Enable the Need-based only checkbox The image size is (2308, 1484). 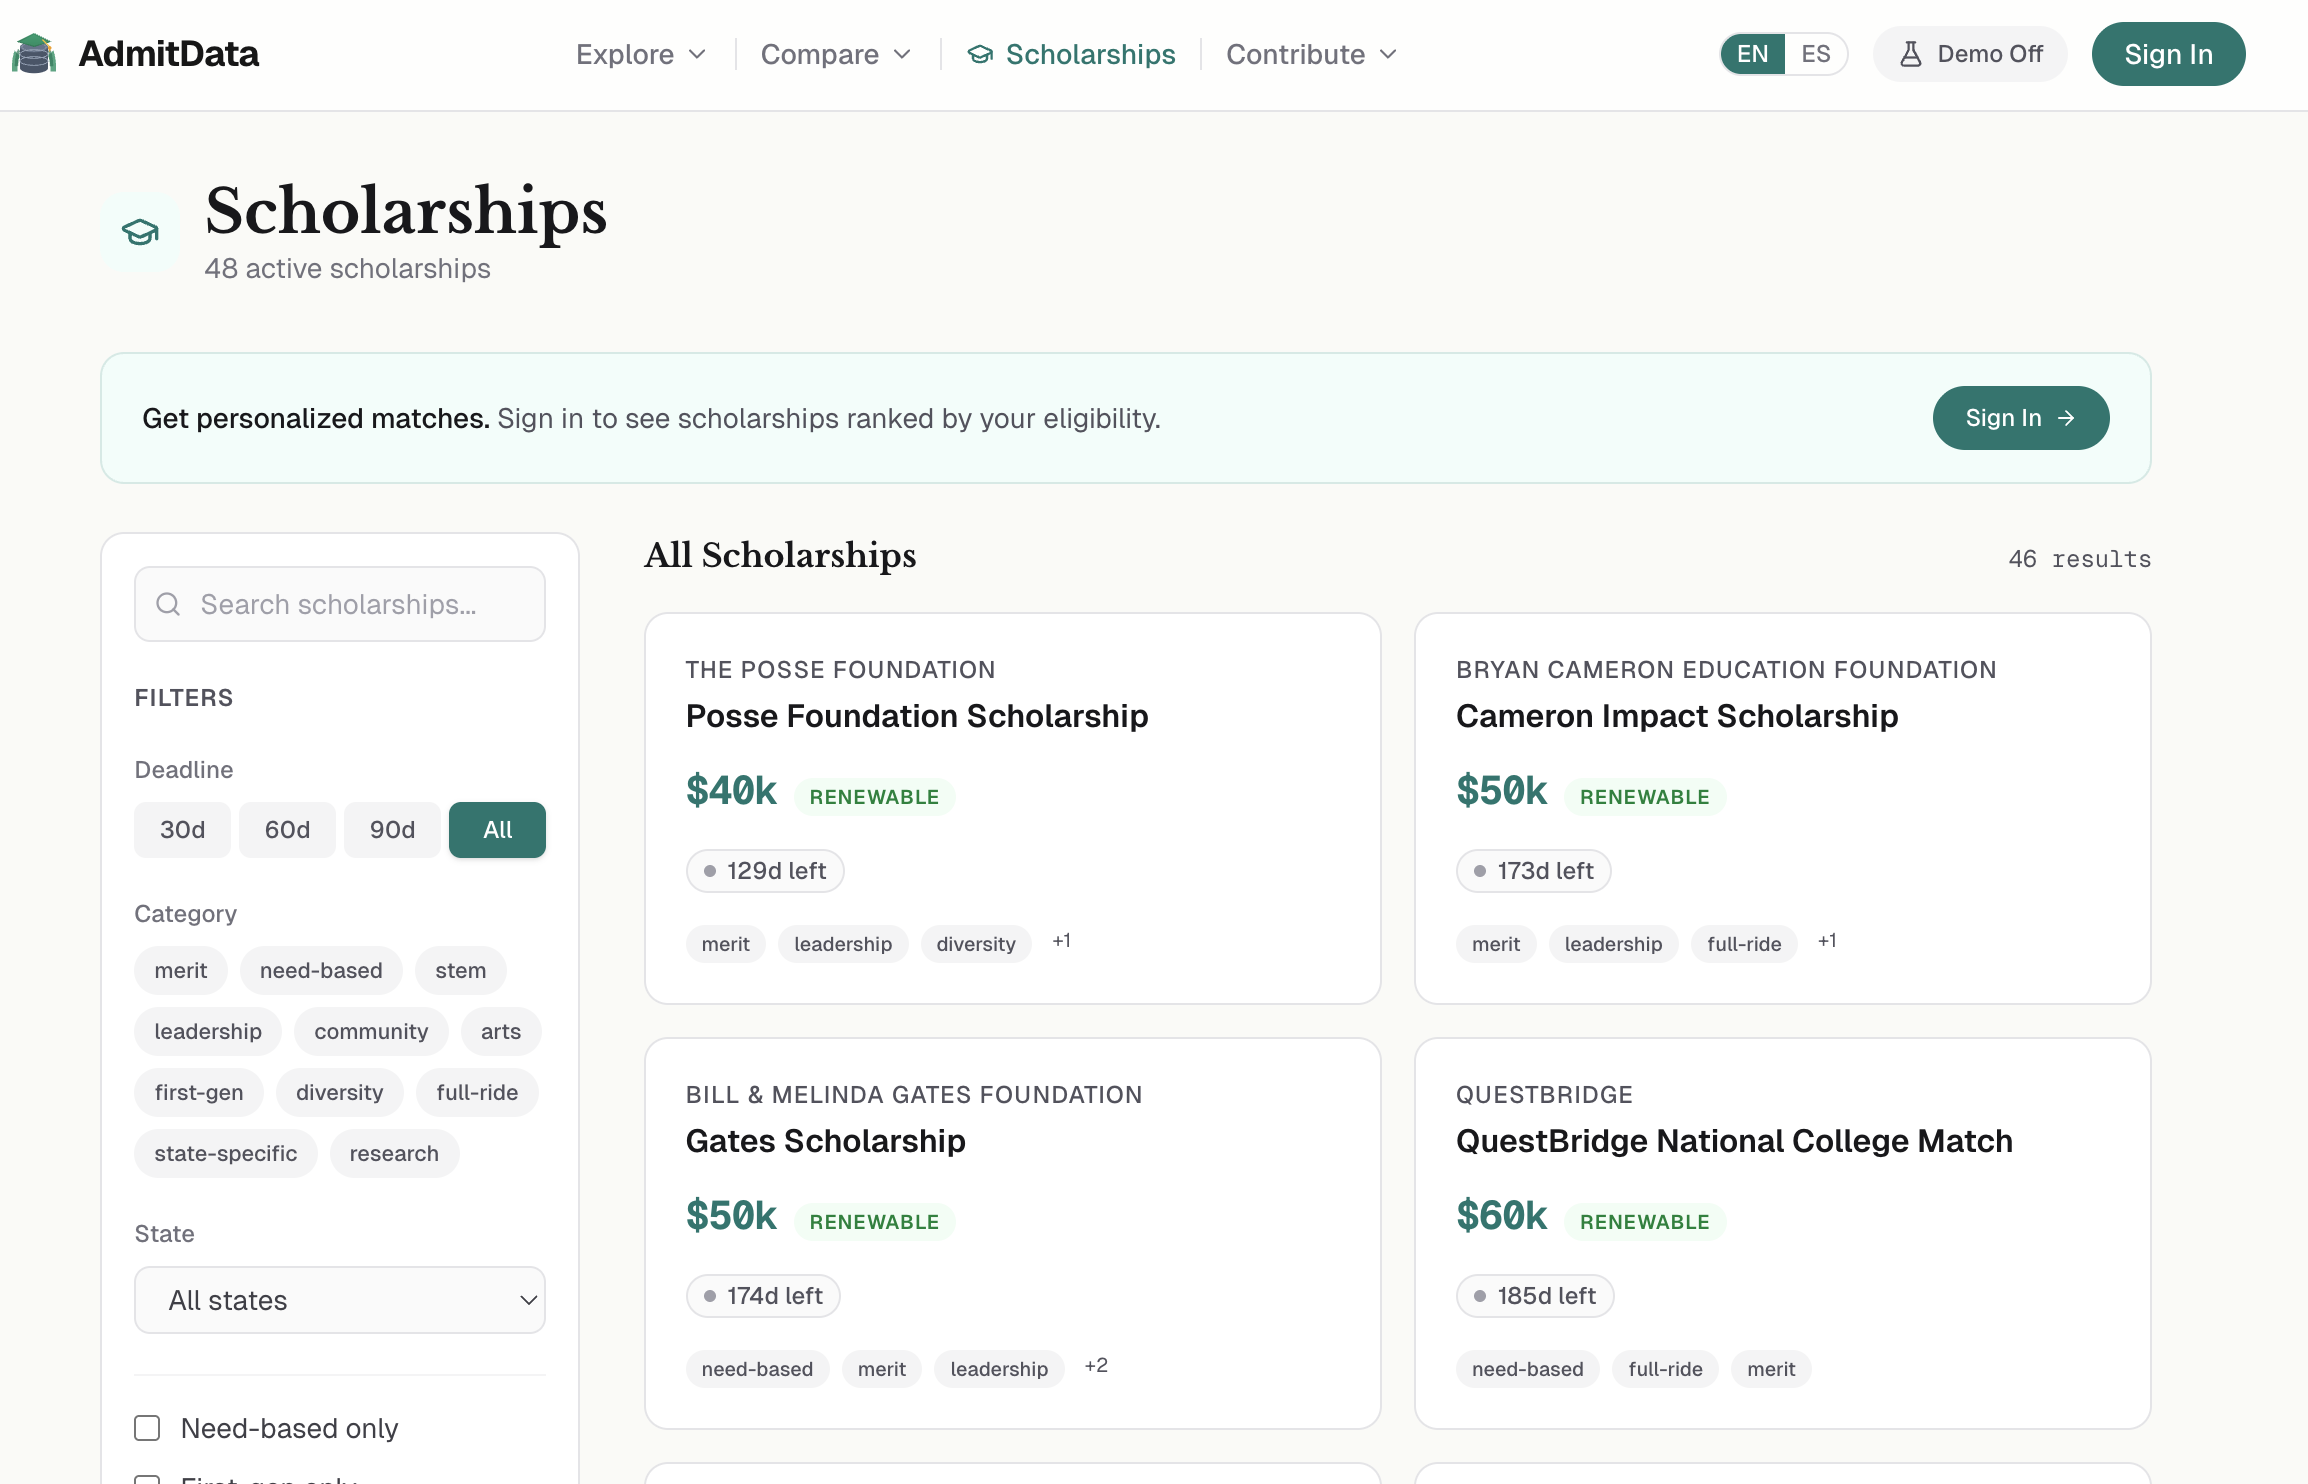pos(147,1428)
